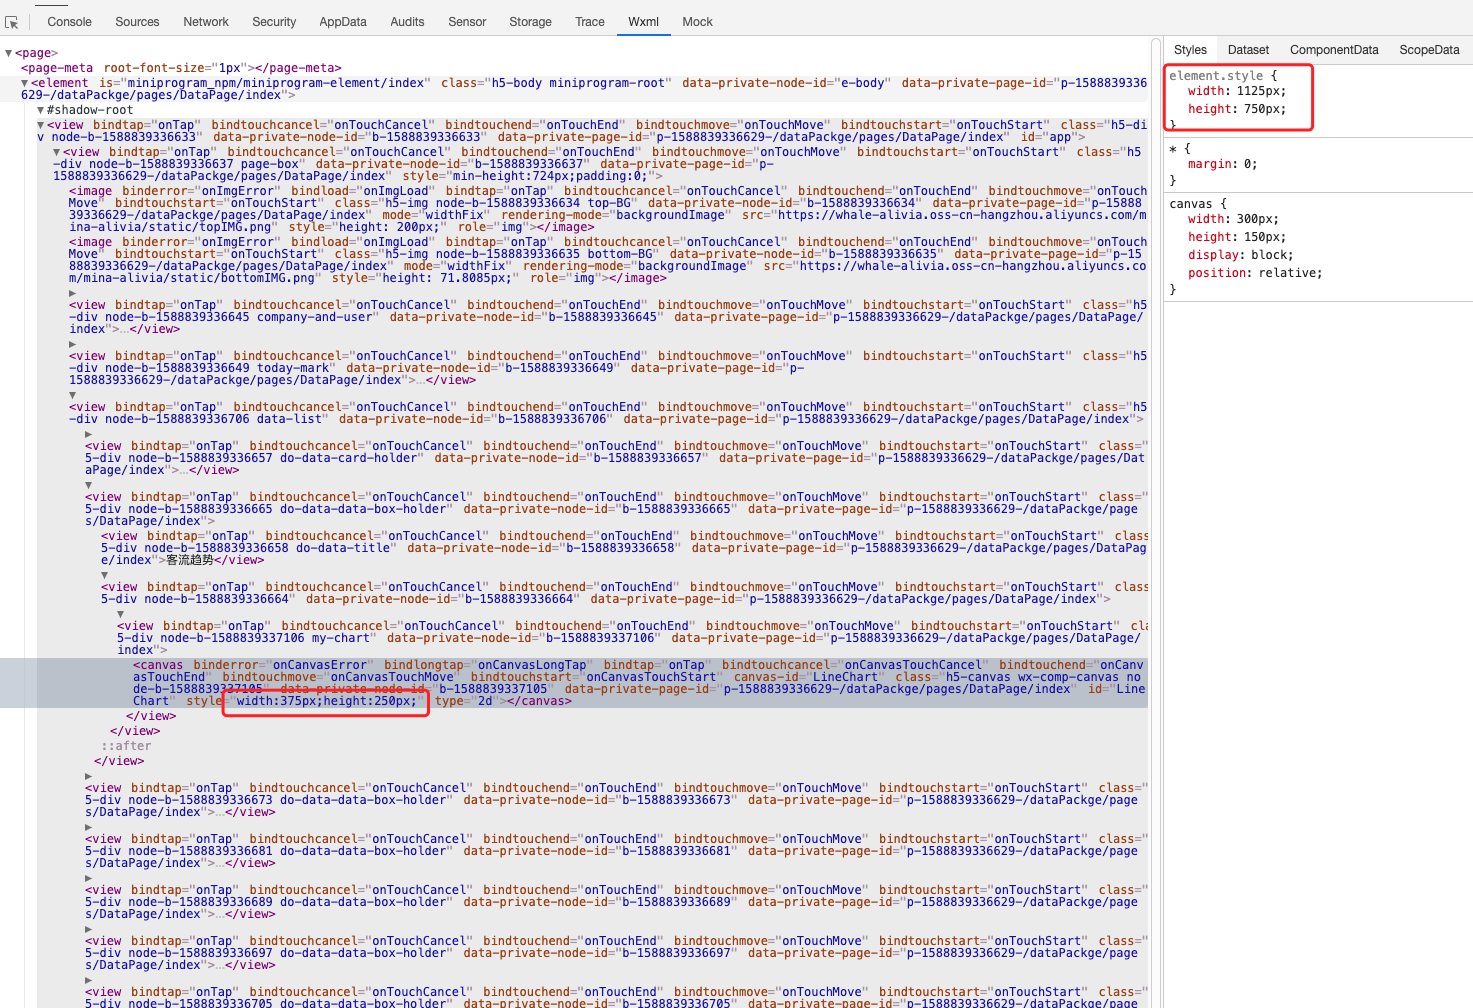1473x1008 pixels.
Task: Switch to the ScopeData tab
Action: pyautogui.click(x=1429, y=49)
